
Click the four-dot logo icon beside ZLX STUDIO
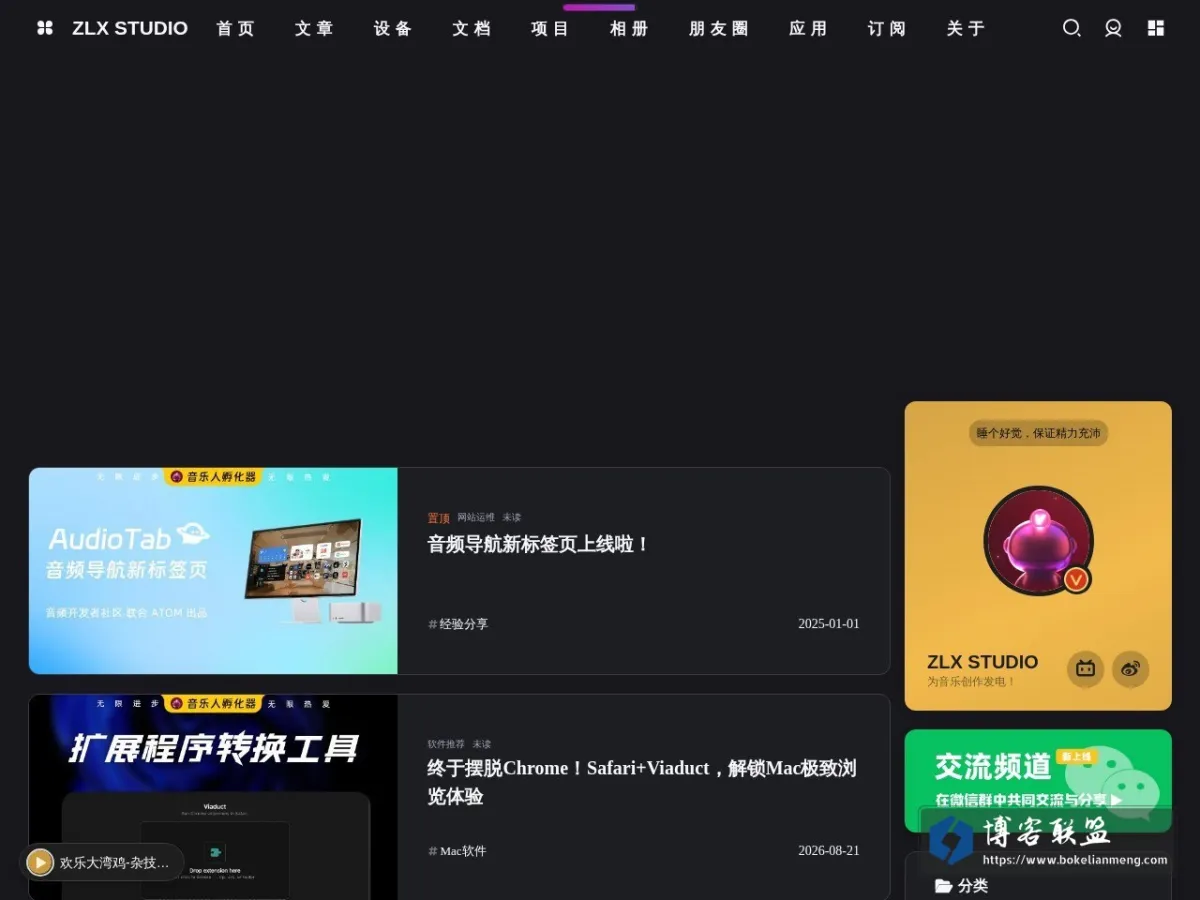click(45, 28)
